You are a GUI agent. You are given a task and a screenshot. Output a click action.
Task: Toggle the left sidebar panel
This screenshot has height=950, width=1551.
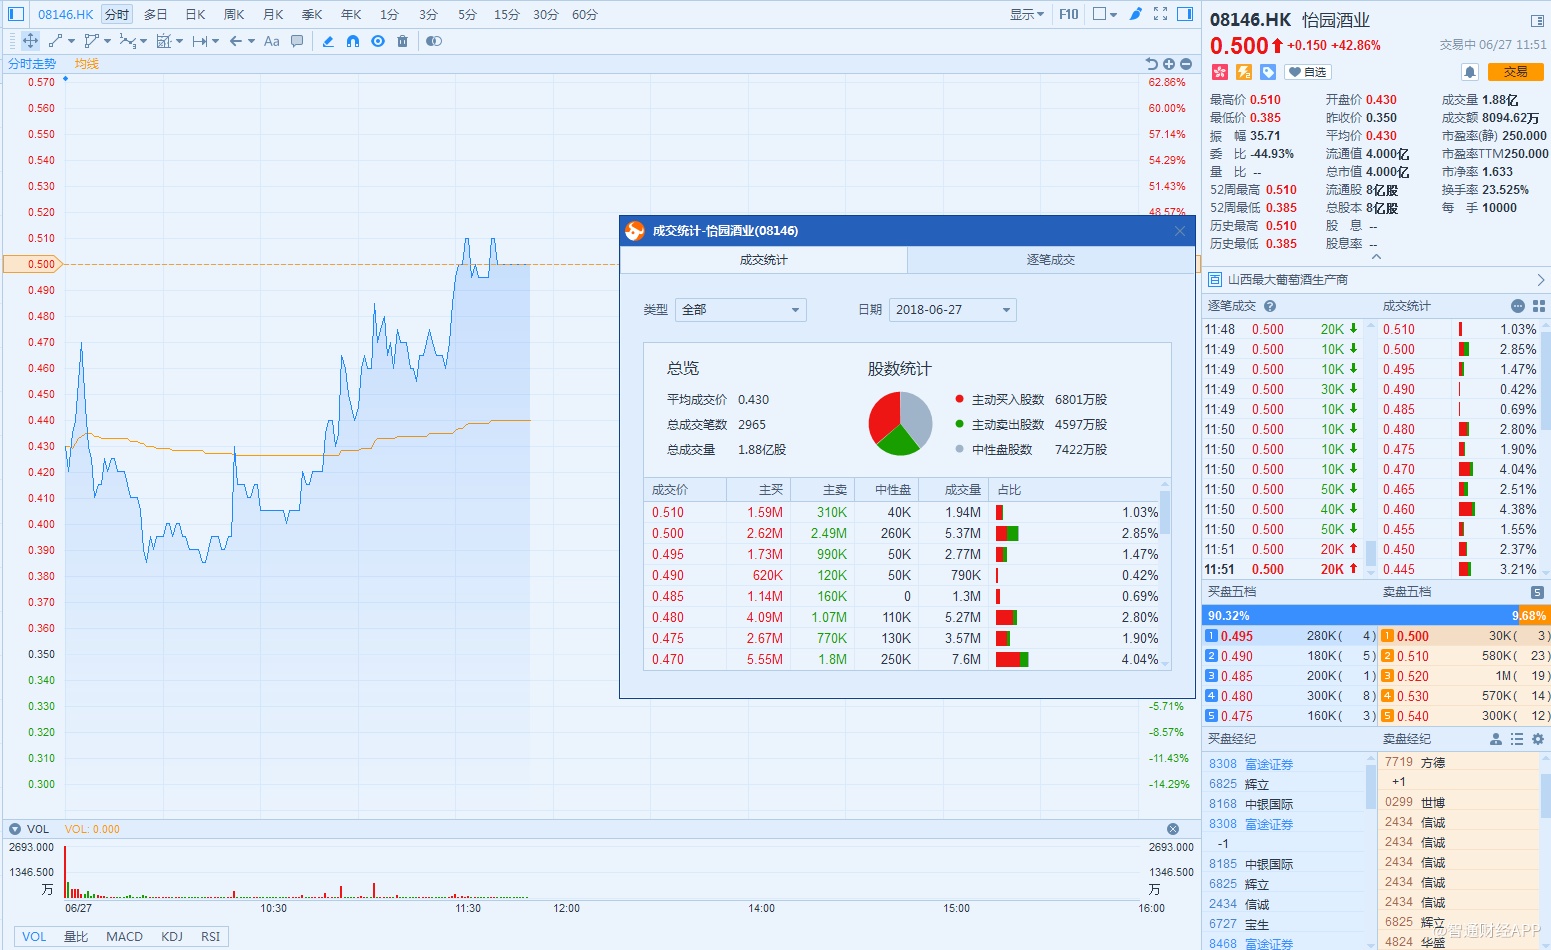coord(16,14)
